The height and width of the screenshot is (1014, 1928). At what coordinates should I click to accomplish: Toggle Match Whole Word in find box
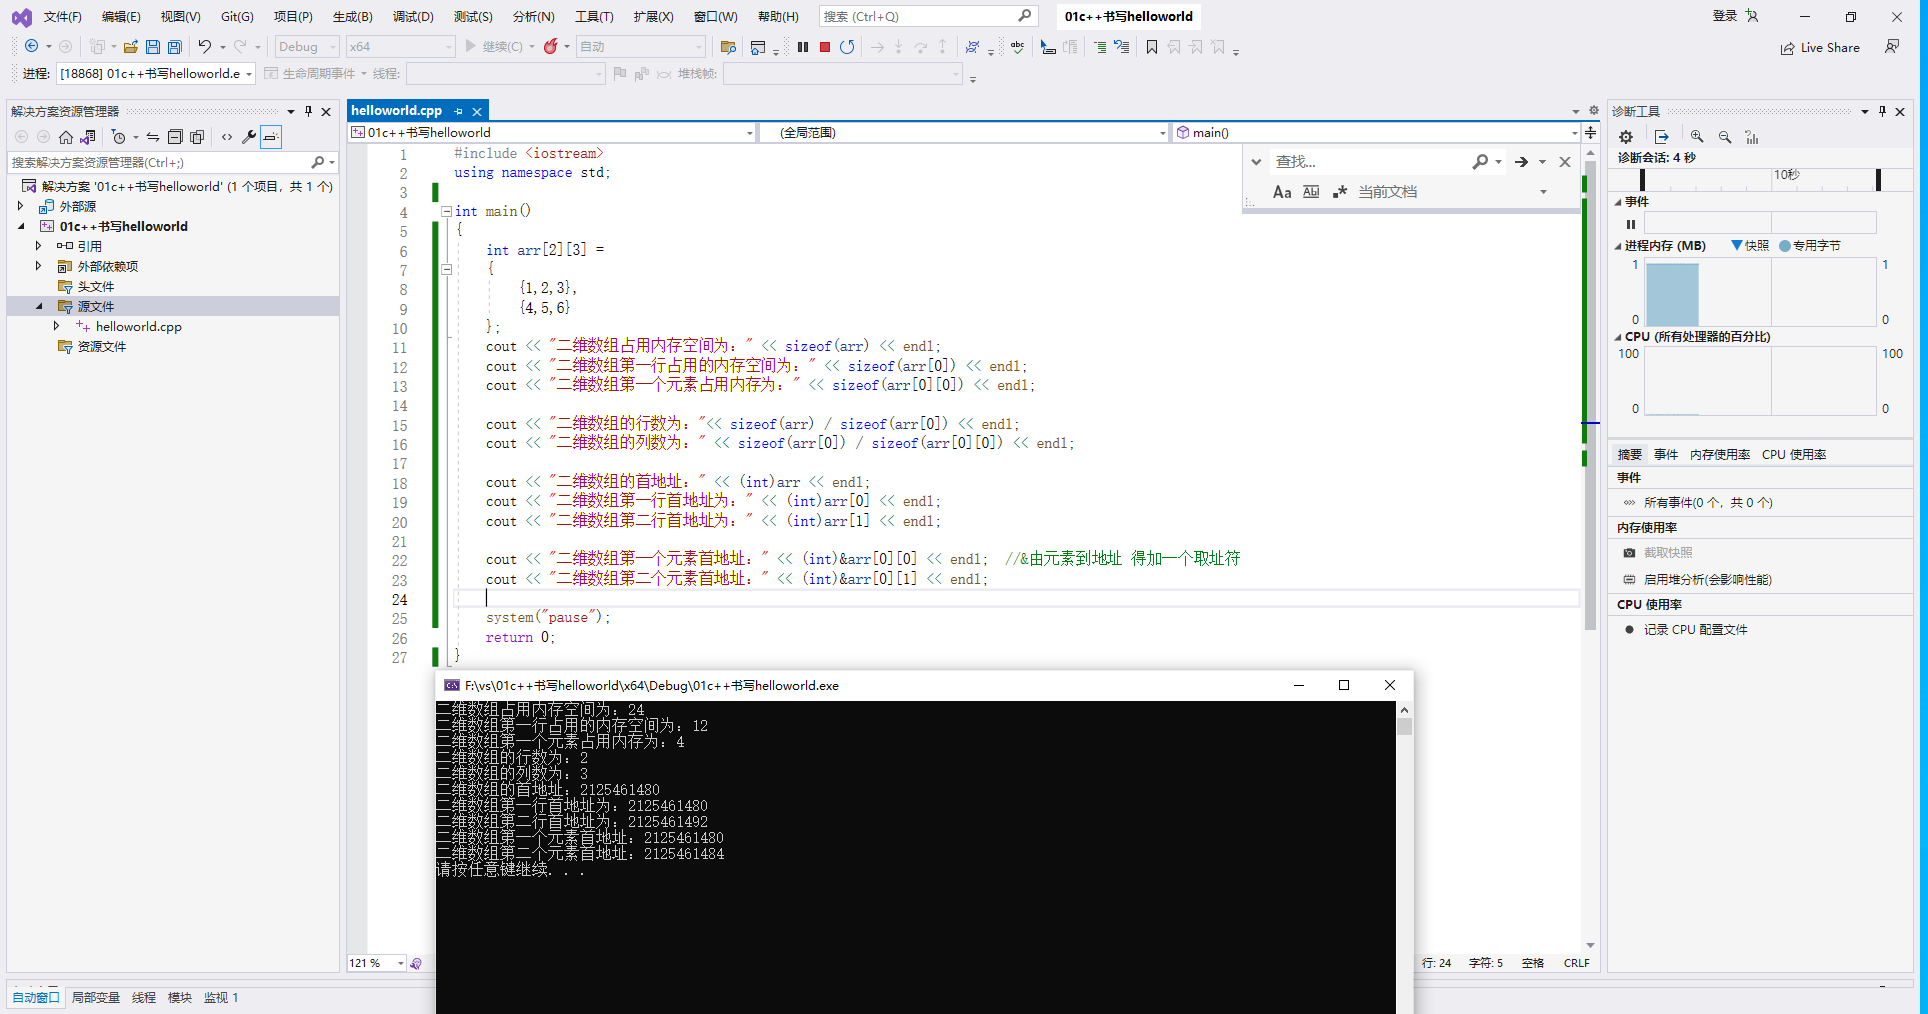click(1311, 192)
